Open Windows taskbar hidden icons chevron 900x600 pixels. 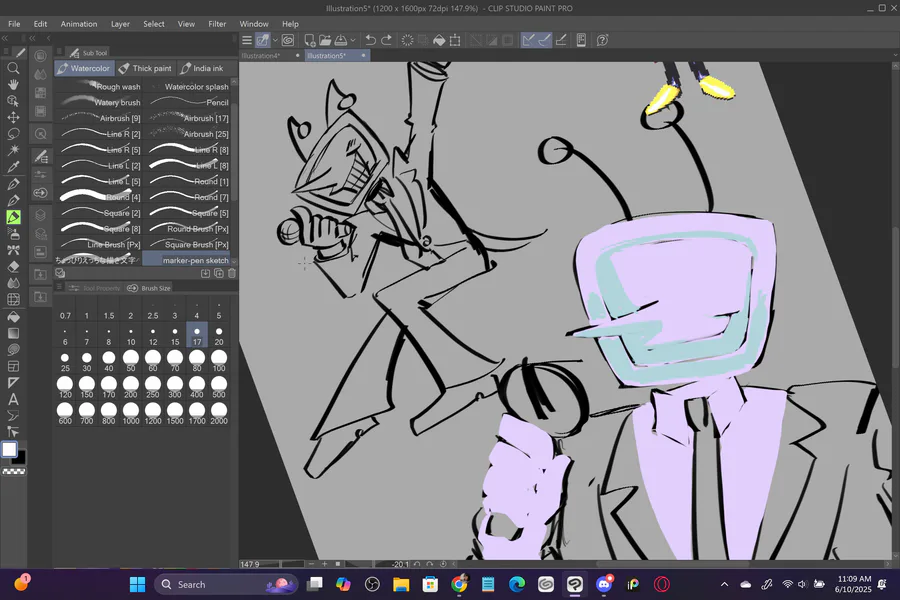[x=724, y=584]
